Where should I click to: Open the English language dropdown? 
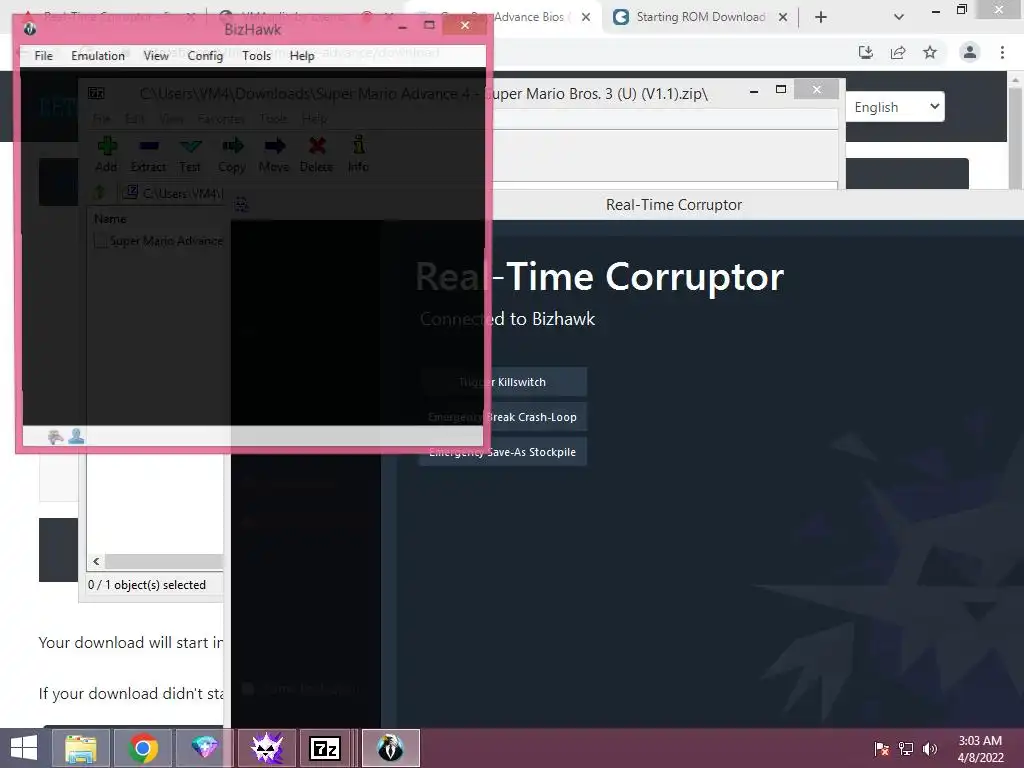point(895,106)
